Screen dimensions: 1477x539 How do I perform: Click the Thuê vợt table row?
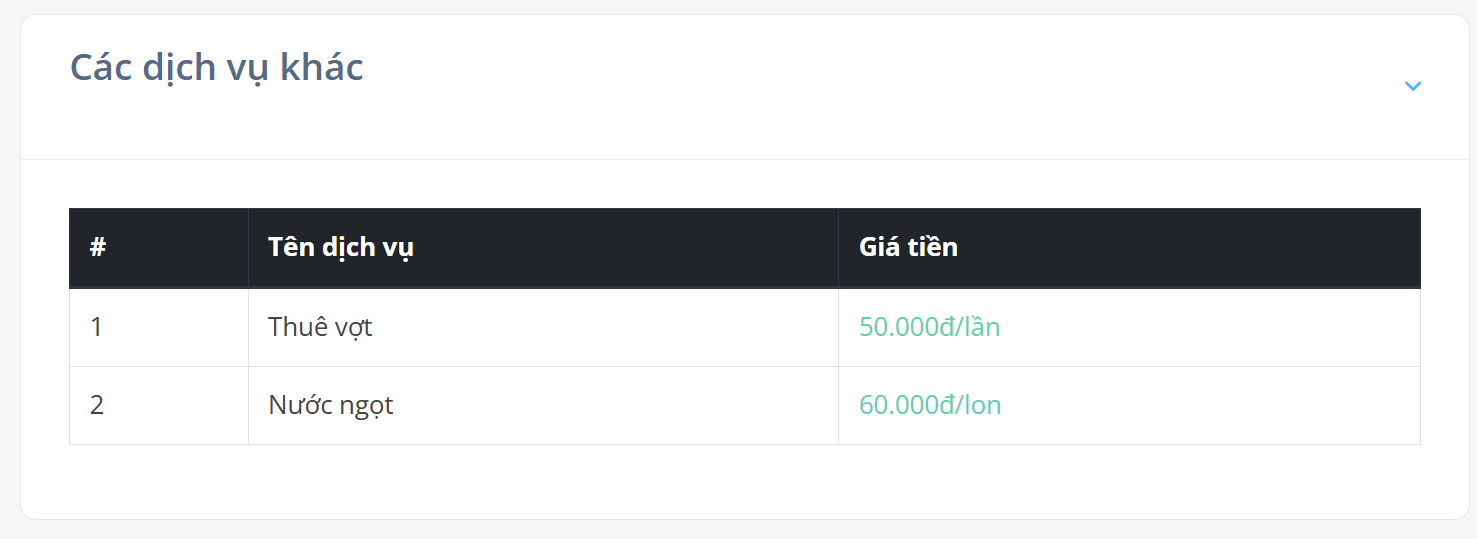pos(745,327)
